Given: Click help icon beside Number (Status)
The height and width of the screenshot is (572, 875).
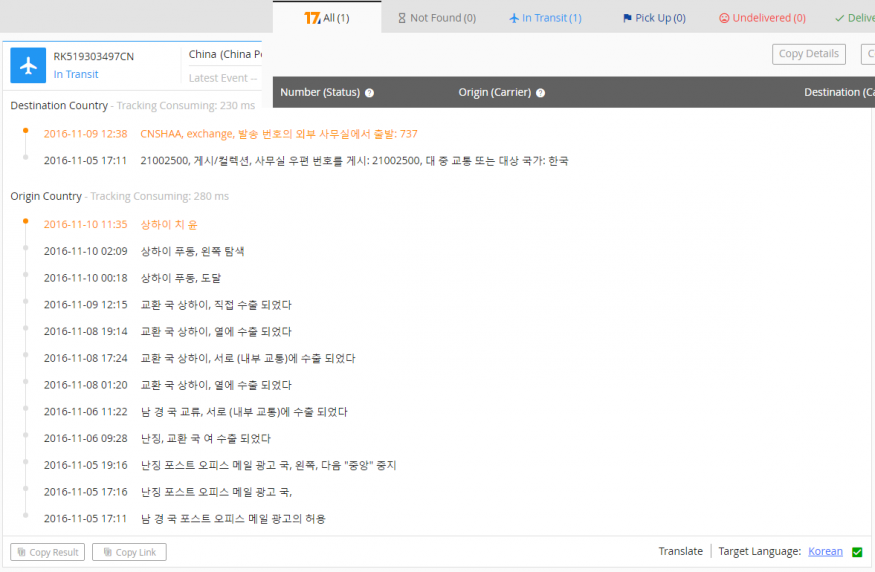Looking at the screenshot, I should point(369,93).
